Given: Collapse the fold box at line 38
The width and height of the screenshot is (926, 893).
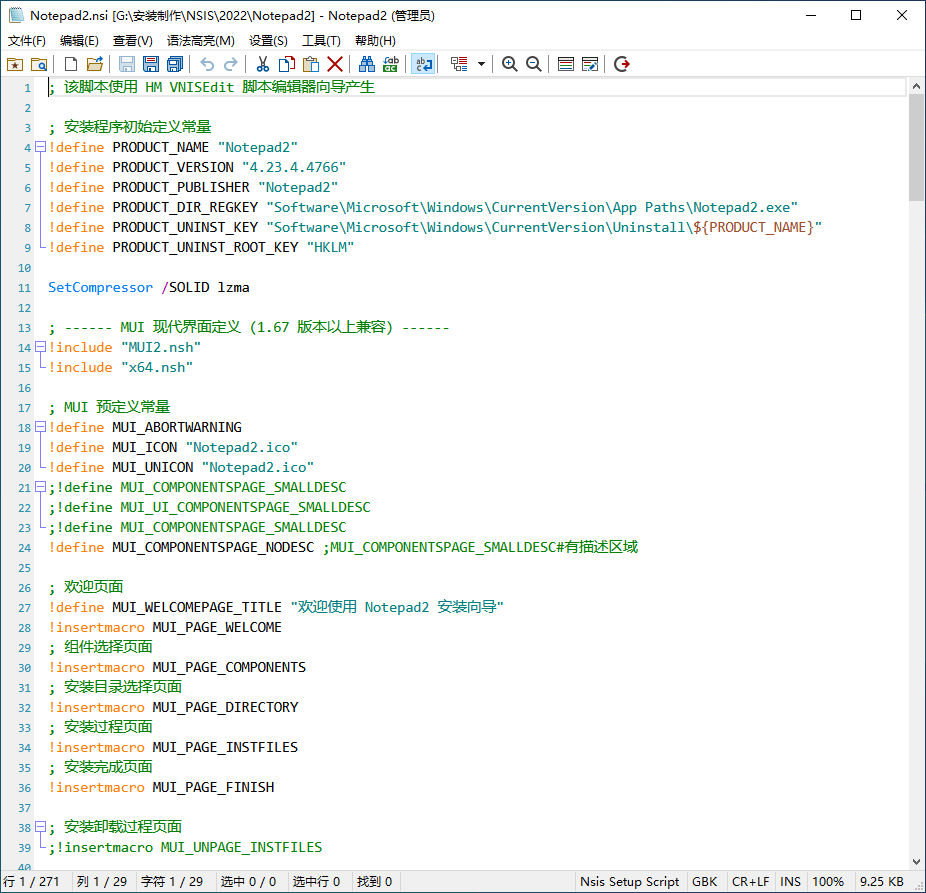Looking at the screenshot, I should coord(38,827).
